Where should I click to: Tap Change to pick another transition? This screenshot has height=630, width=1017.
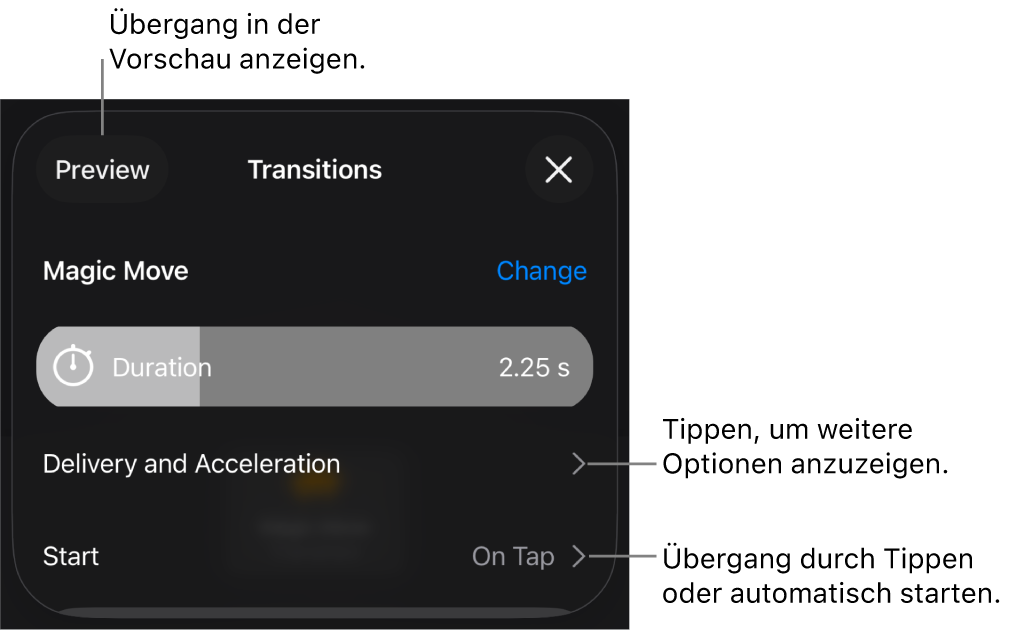click(541, 271)
